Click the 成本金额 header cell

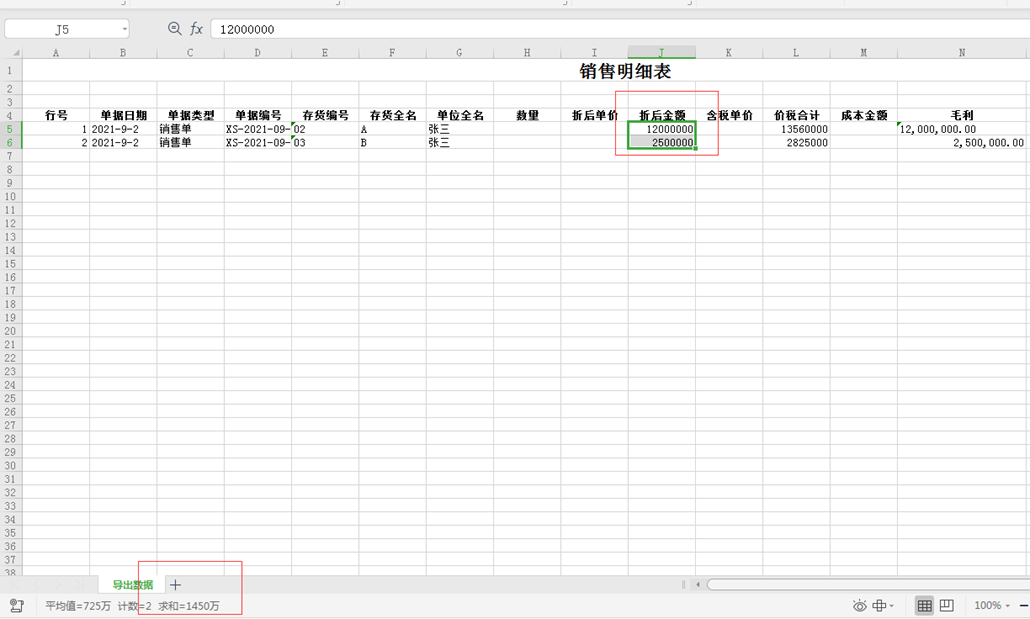pyautogui.click(x=864, y=116)
